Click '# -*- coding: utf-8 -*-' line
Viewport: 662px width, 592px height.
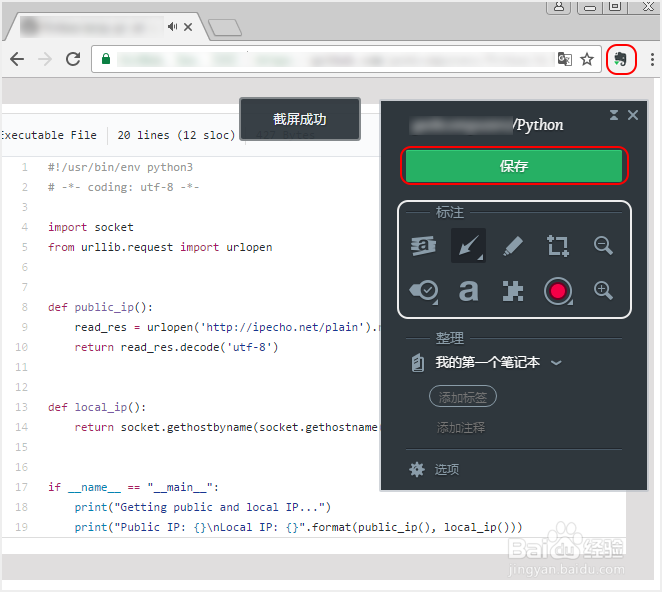coord(123,187)
